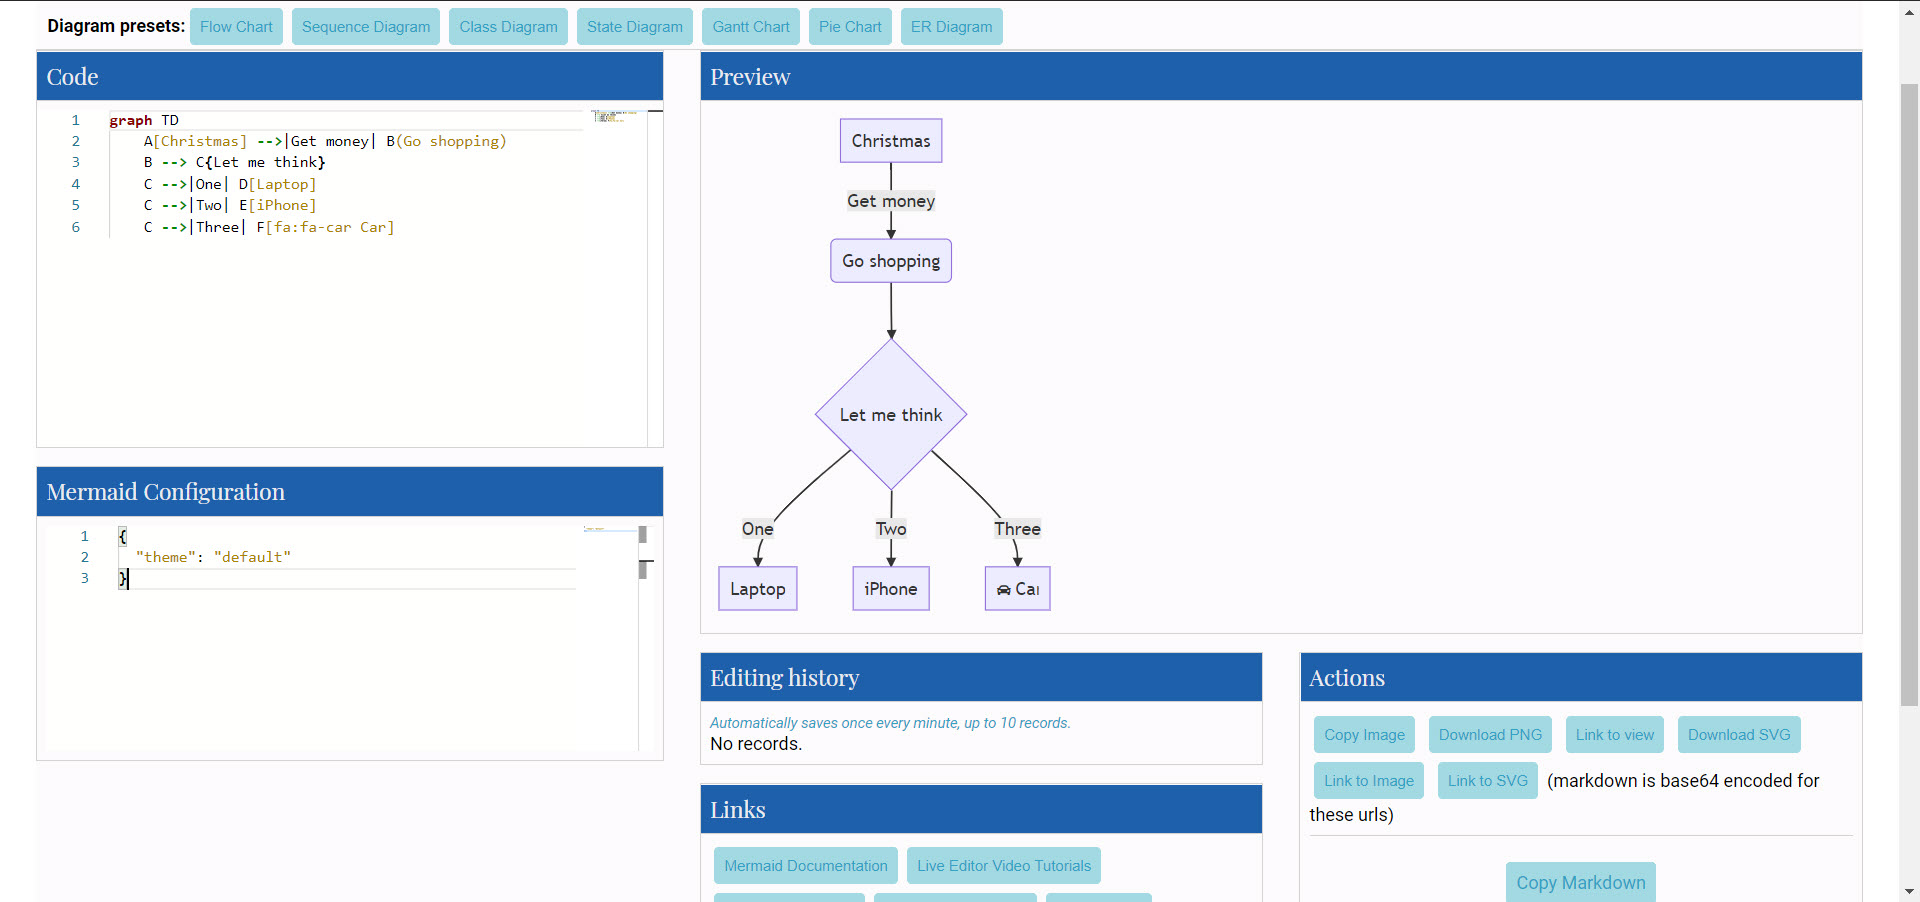This screenshot has height=902, width=1920.
Task: Click the Get money edge label
Action: click(891, 201)
